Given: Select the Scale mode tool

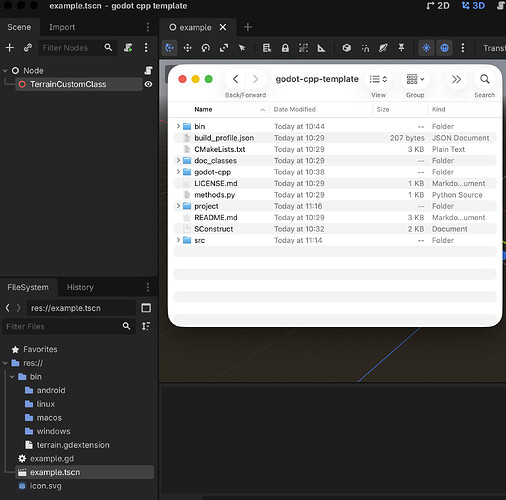Looking at the screenshot, I should click(x=224, y=48).
